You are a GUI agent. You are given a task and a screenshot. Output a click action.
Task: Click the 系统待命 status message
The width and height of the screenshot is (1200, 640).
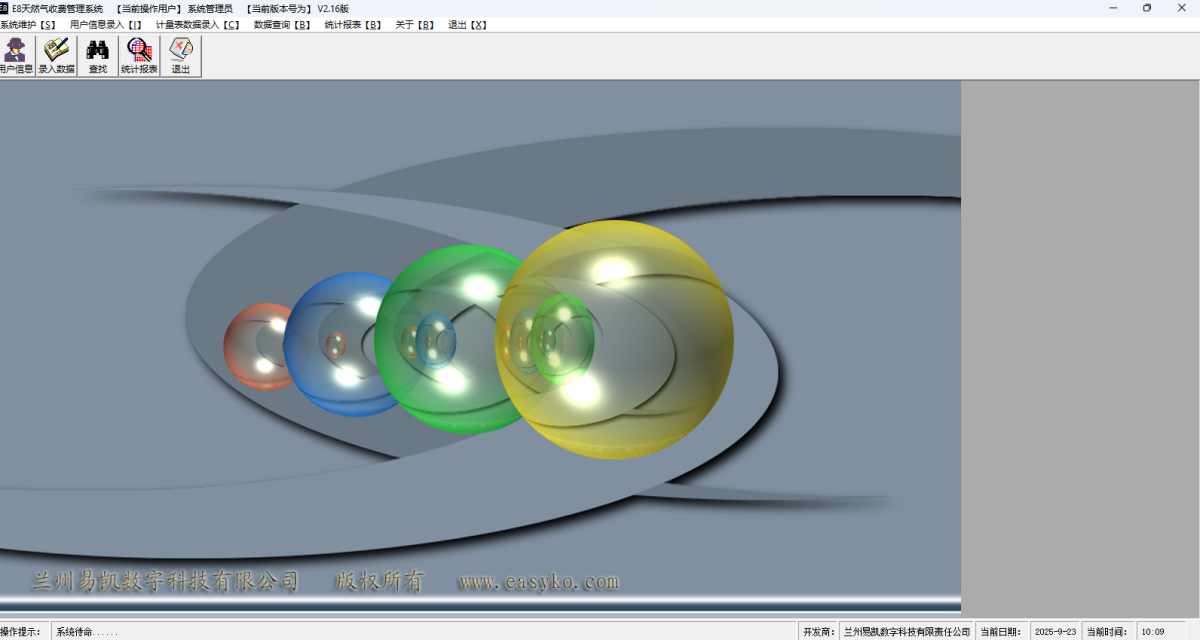pyautogui.click(x=87, y=632)
